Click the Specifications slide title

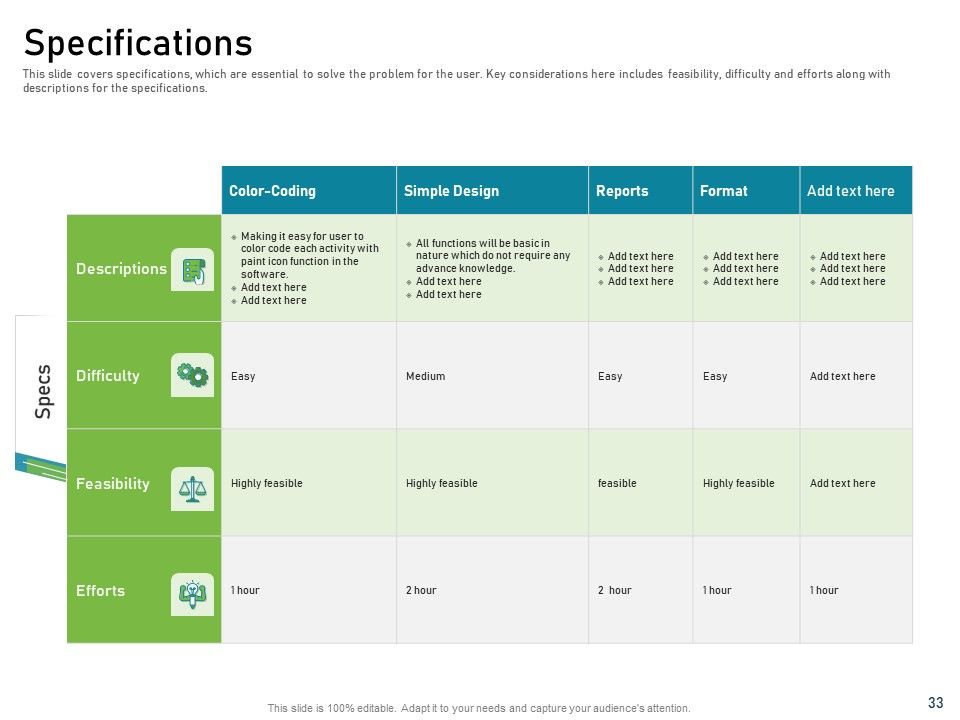coord(138,43)
